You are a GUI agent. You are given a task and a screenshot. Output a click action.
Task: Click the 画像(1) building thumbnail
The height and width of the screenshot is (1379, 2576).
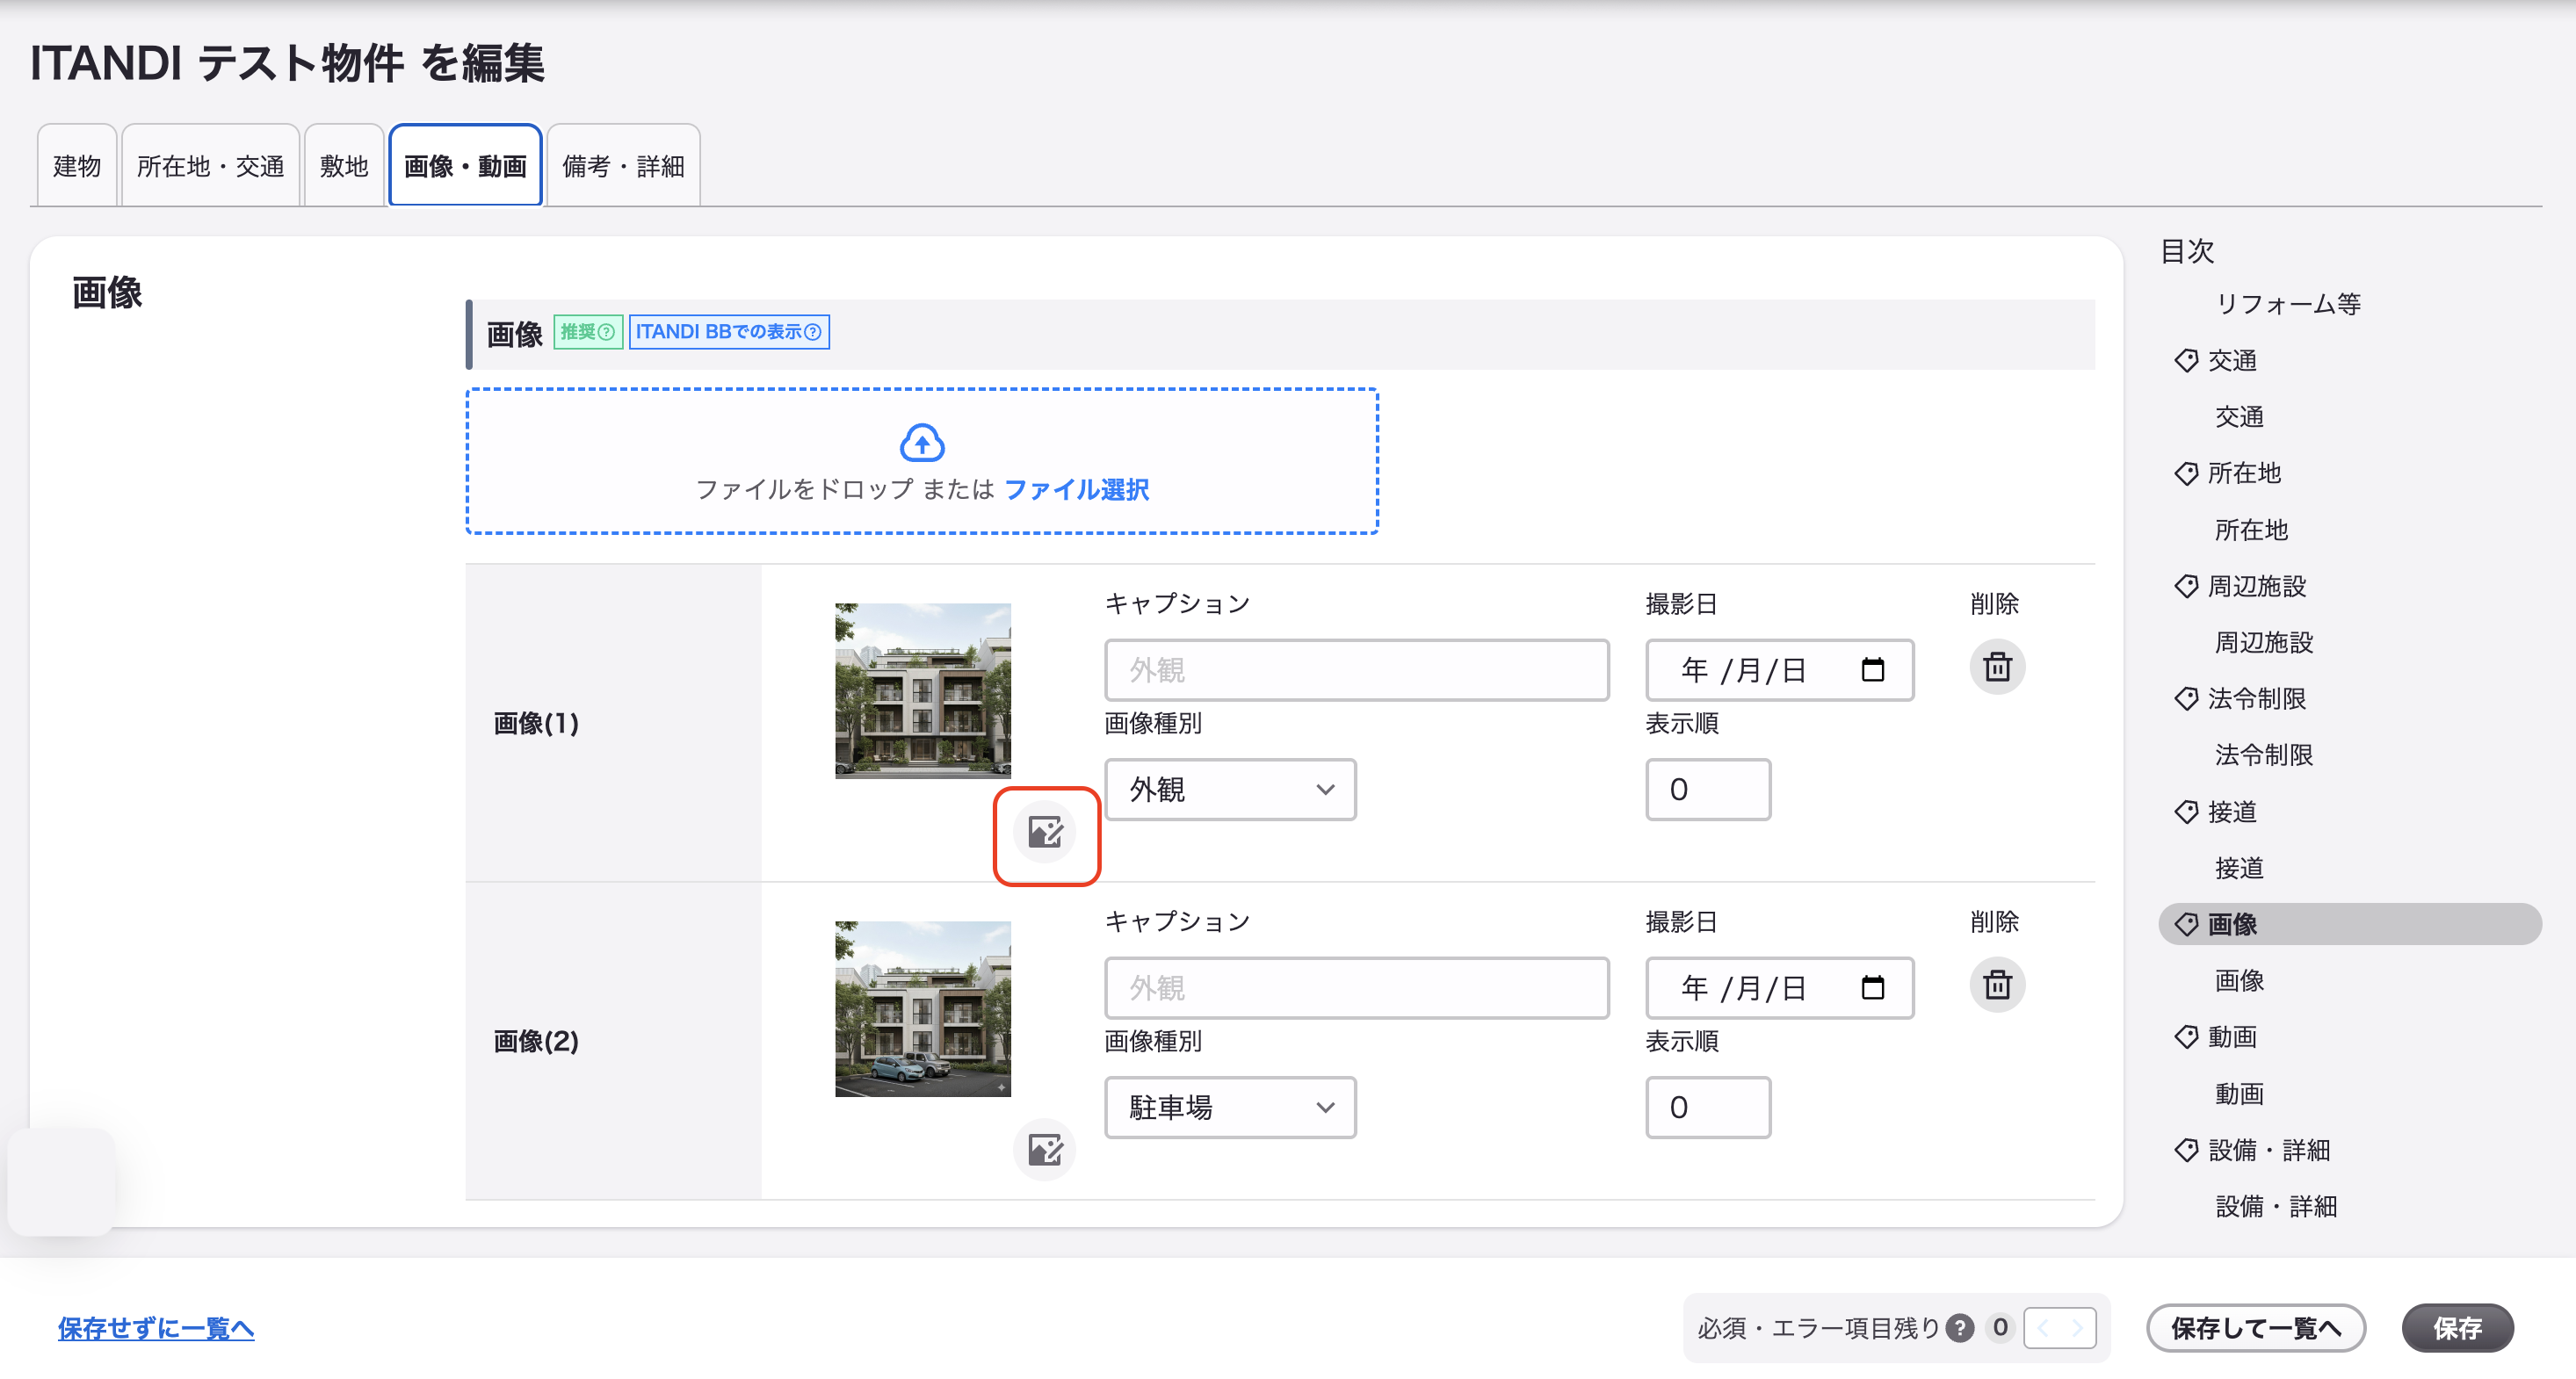coord(922,691)
